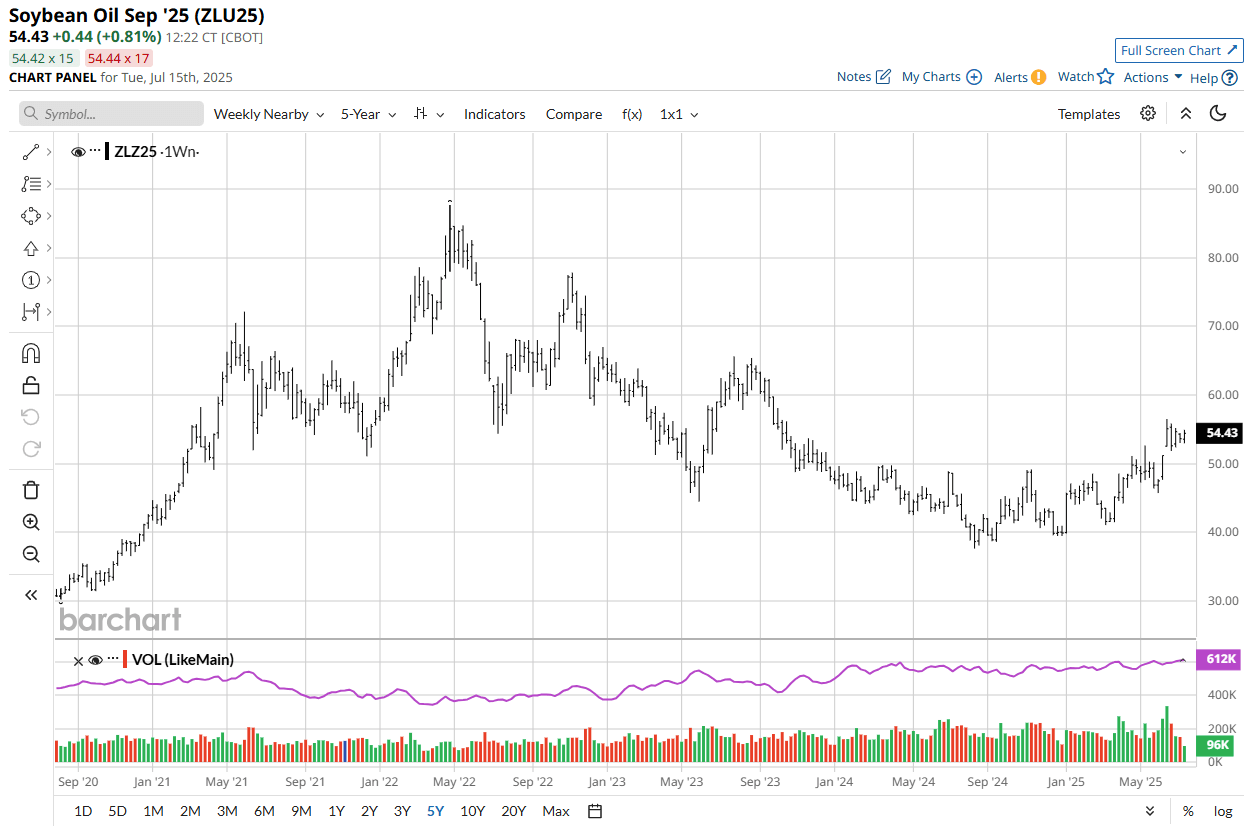Click the trash can delete drawings icon
Image resolution: width=1255 pixels, height=826 pixels.
pos(30,490)
